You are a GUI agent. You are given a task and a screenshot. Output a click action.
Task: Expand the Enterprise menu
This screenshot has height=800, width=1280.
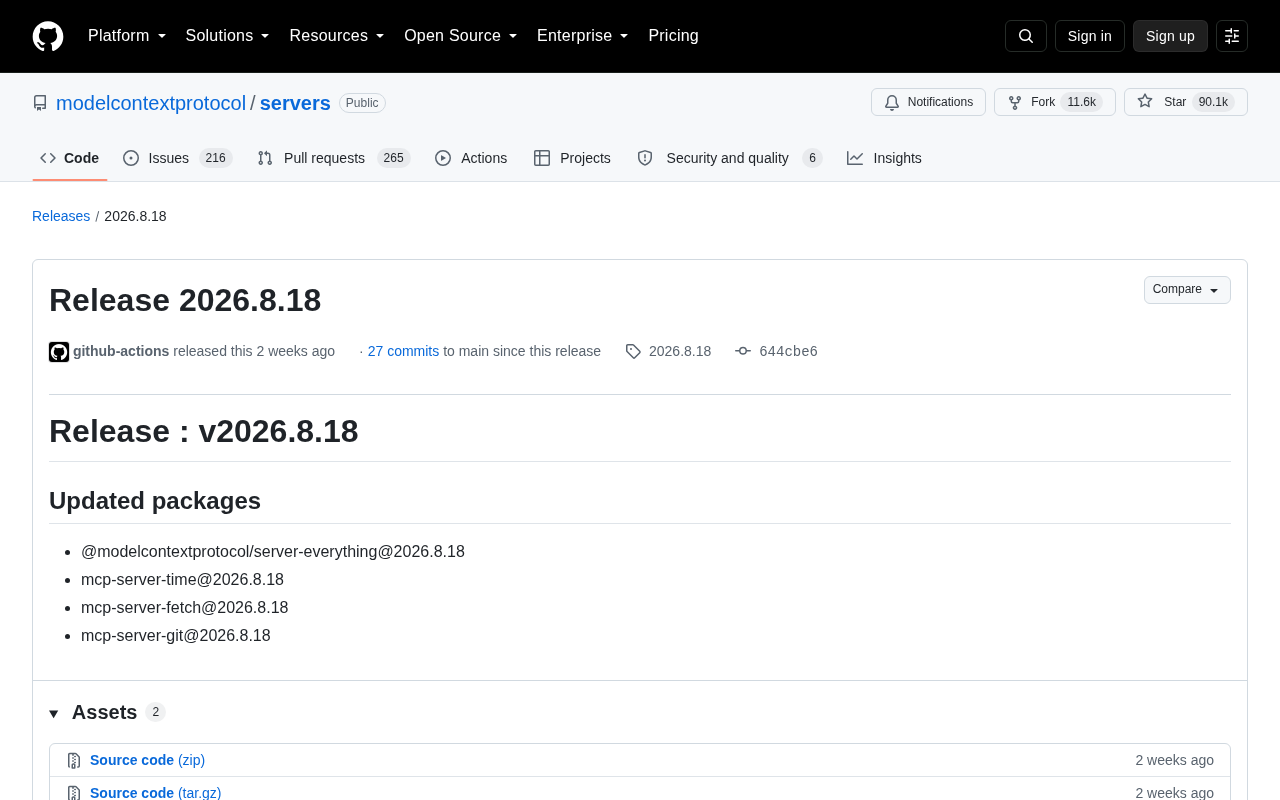pos(583,36)
